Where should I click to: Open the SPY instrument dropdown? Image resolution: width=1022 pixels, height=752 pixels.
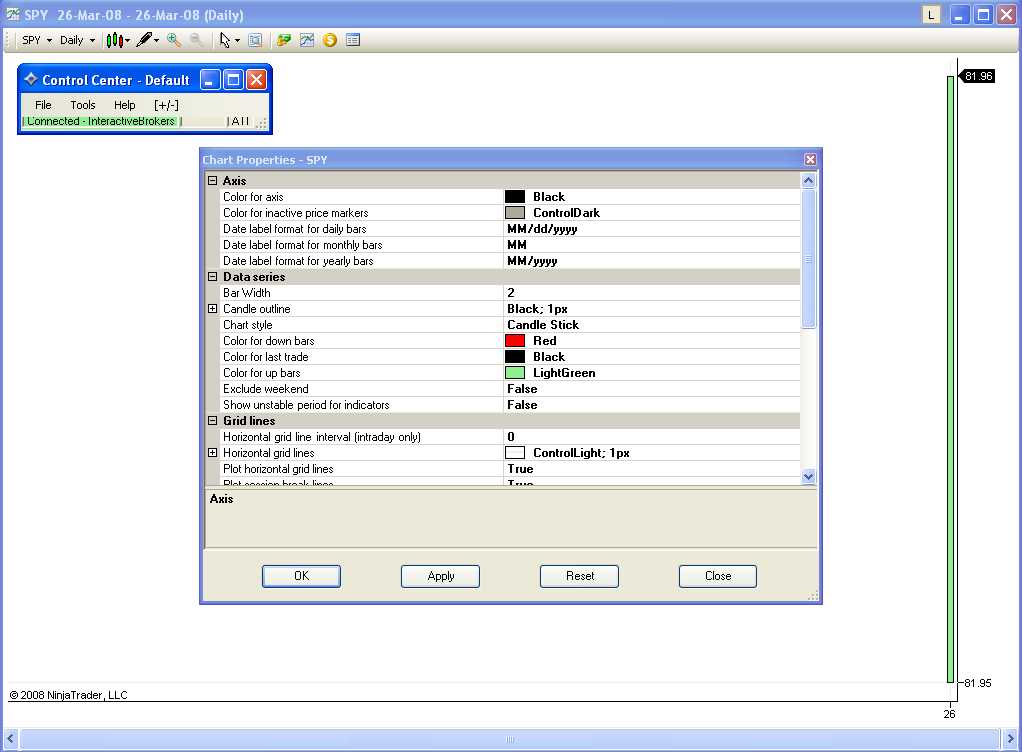(x=36, y=40)
